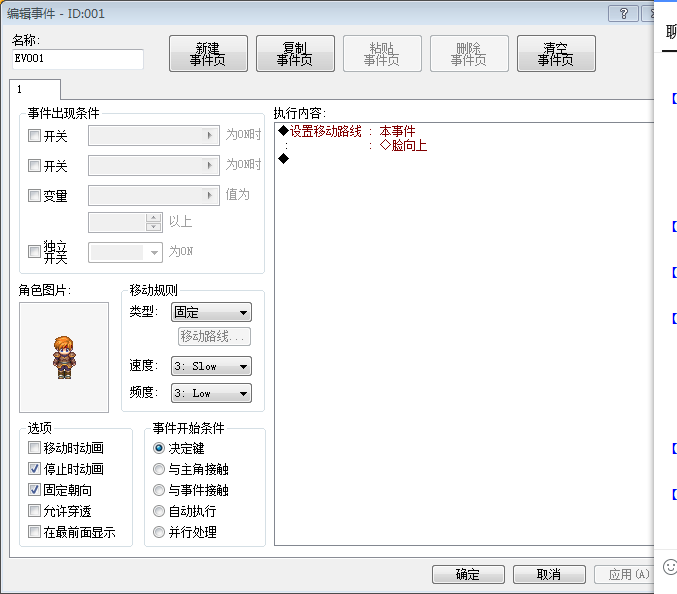Click the 应用(A) button
This screenshot has height=594, width=677.
click(x=624, y=575)
